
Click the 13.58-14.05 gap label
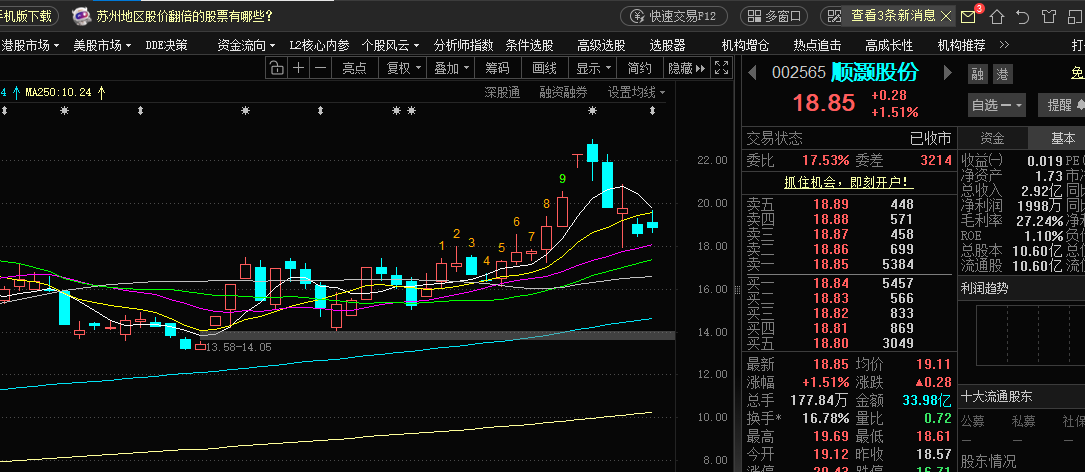pos(239,347)
